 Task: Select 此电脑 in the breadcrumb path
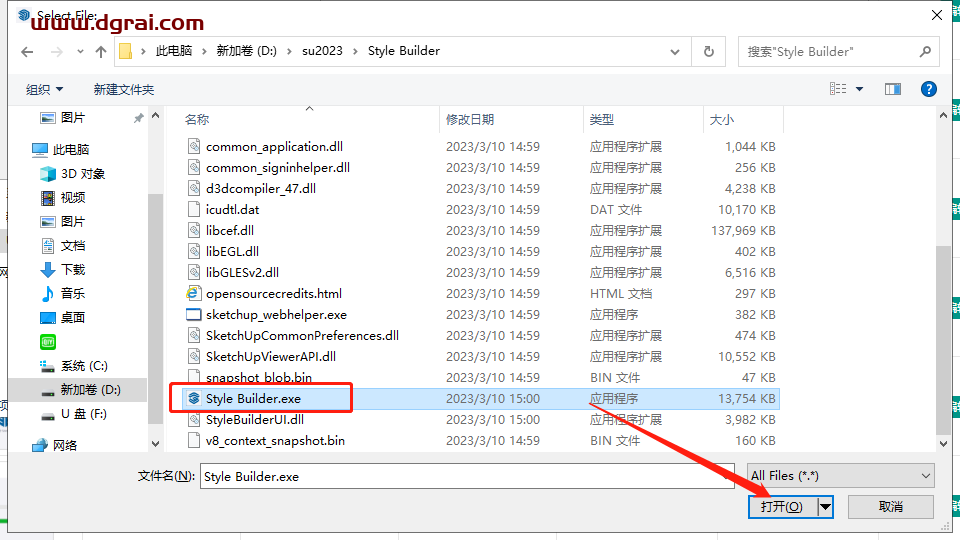174,51
